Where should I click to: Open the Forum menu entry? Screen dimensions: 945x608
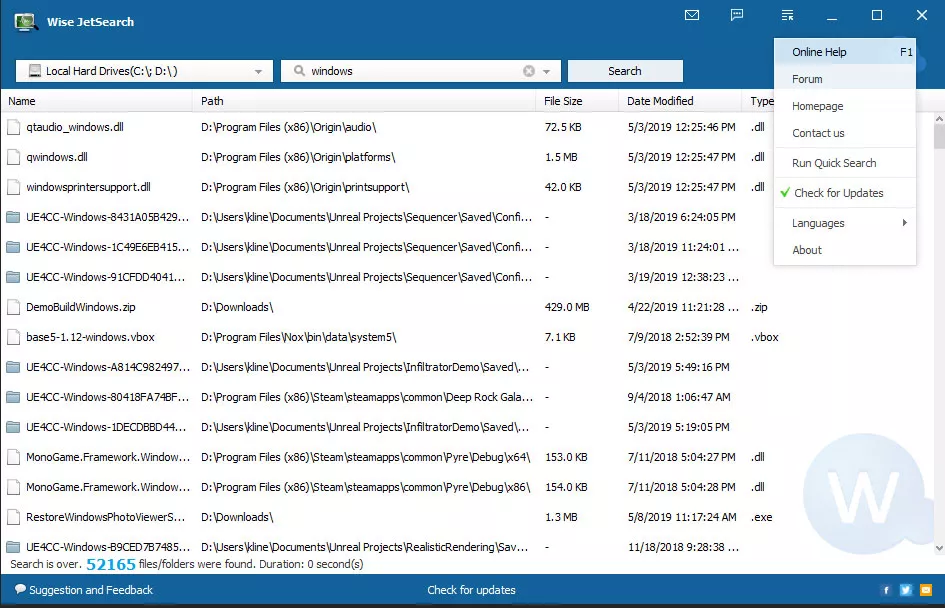845,79
